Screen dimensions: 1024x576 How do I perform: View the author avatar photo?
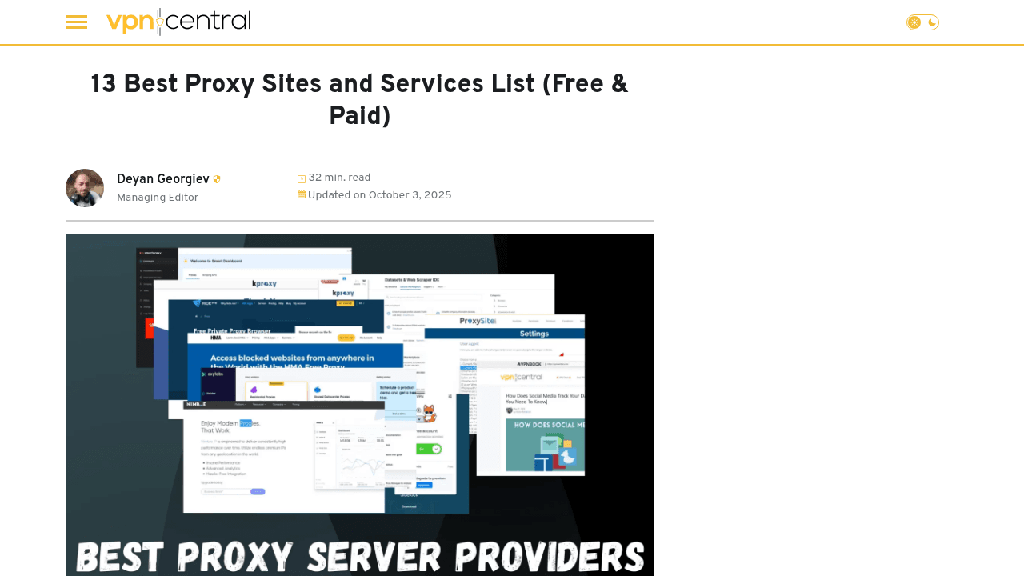coord(85,188)
